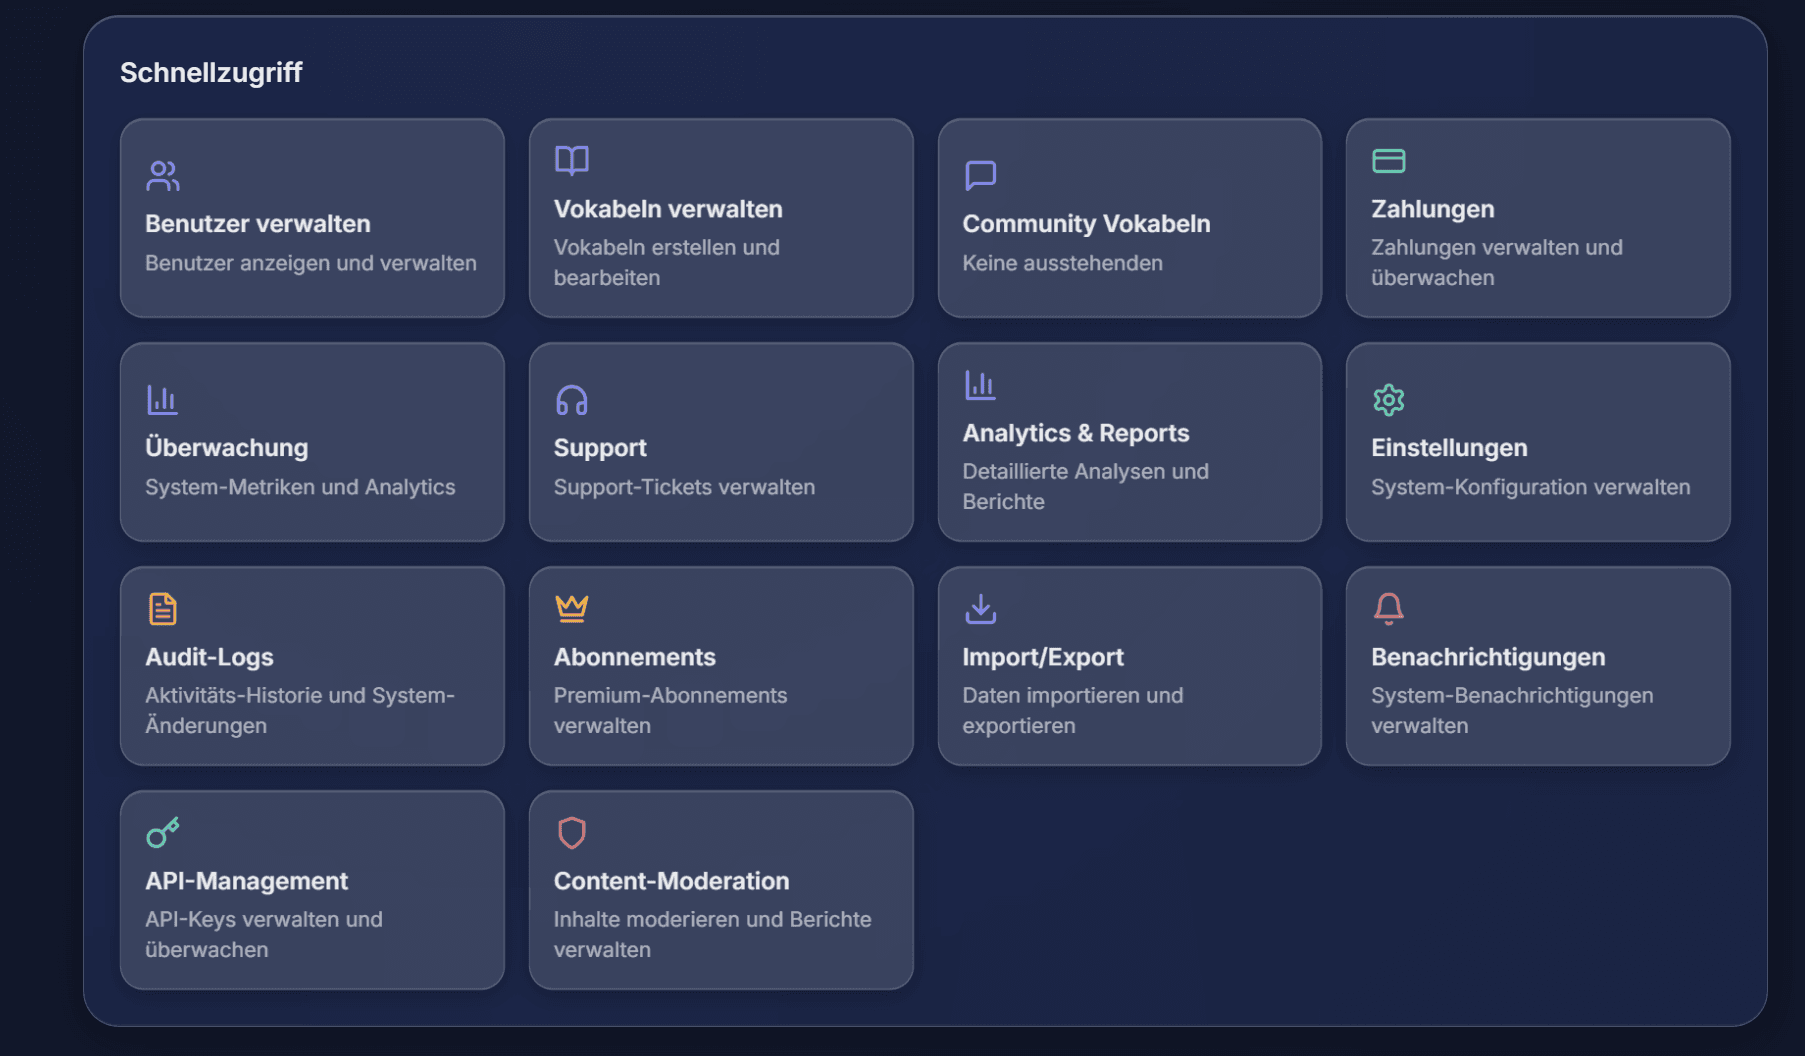Image resolution: width=1805 pixels, height=1056 pixels.
Task: Click the download arrow Import/Export icon
Action: click(980, 608)
